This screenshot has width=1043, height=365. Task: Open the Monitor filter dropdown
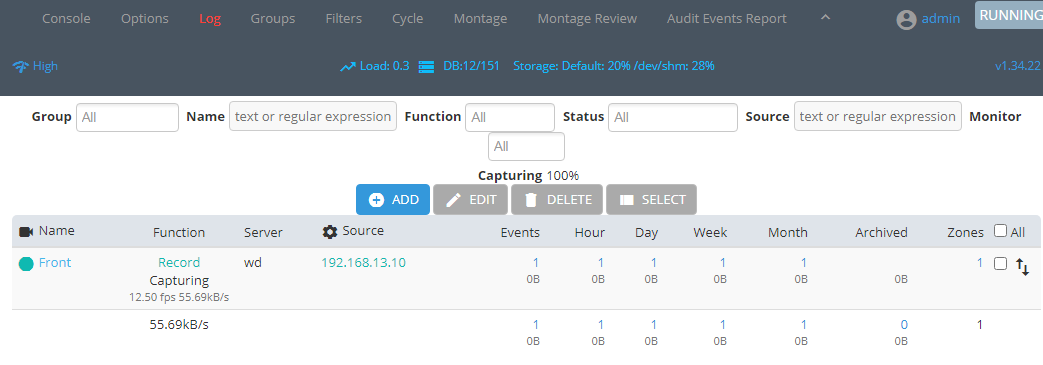526,146
